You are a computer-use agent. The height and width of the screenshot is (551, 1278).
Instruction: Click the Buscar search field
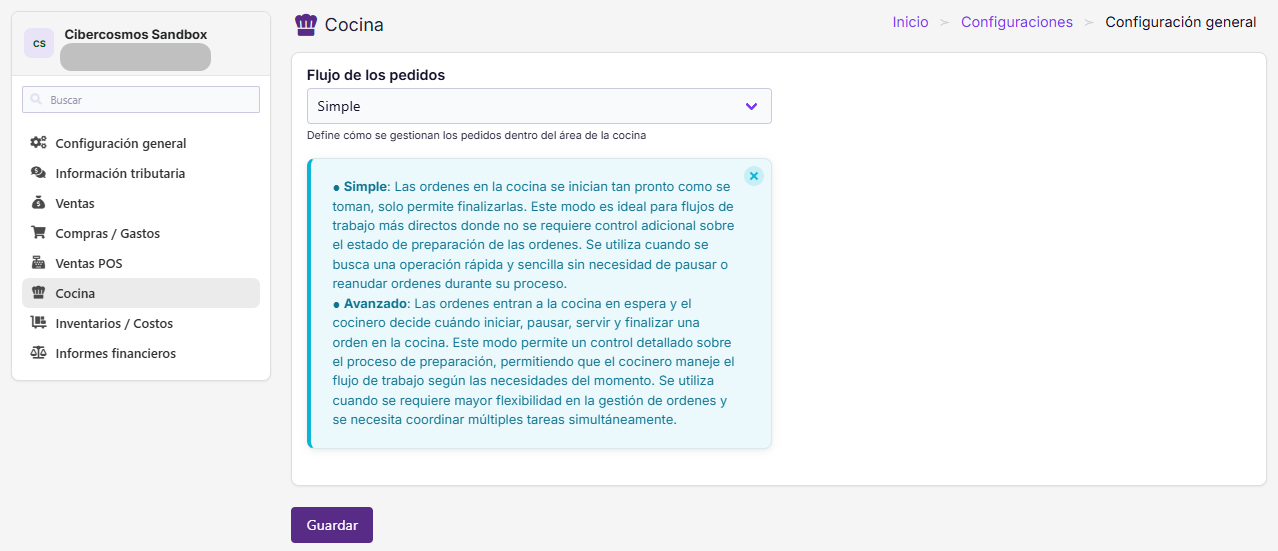[x=141, y=100]
